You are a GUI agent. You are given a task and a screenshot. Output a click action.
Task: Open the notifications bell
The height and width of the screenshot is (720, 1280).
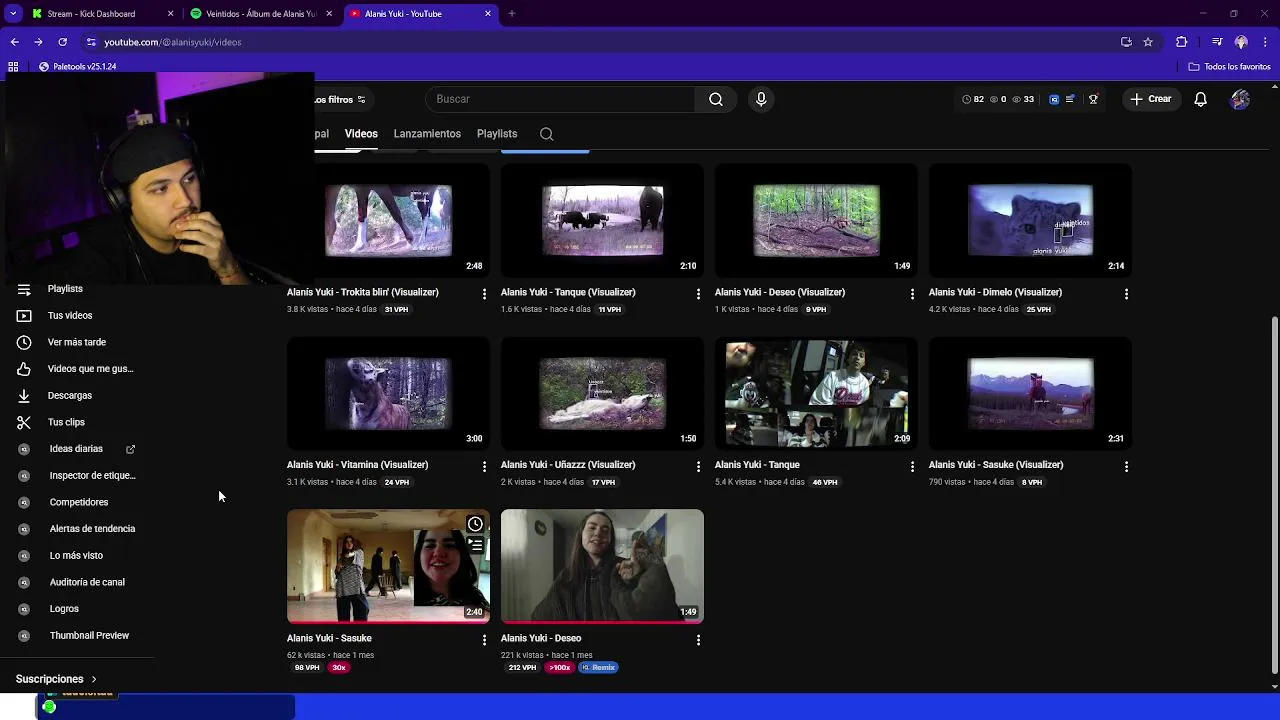tap(1200, 99)
